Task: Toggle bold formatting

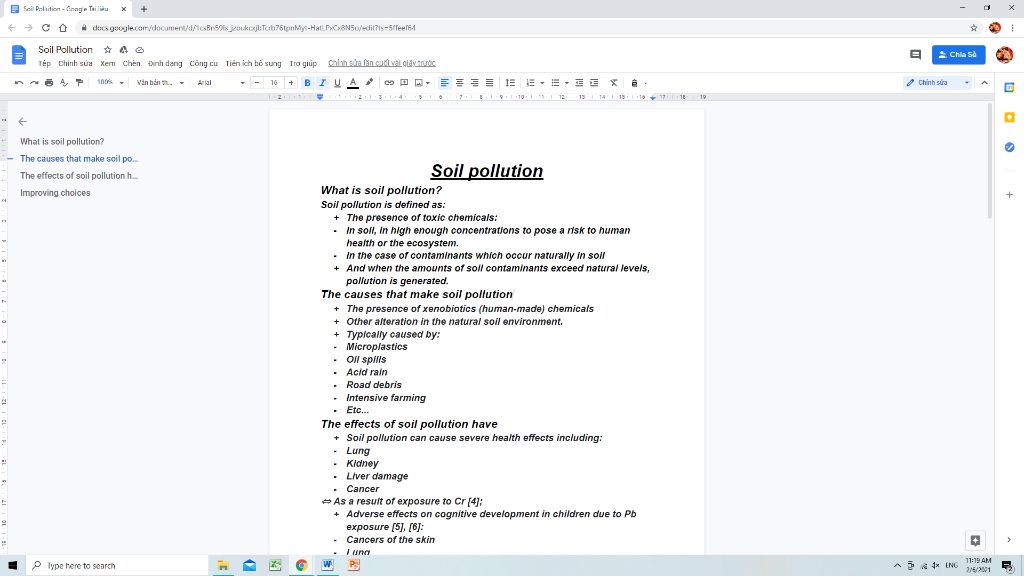Action: click(x=307, y=83)
